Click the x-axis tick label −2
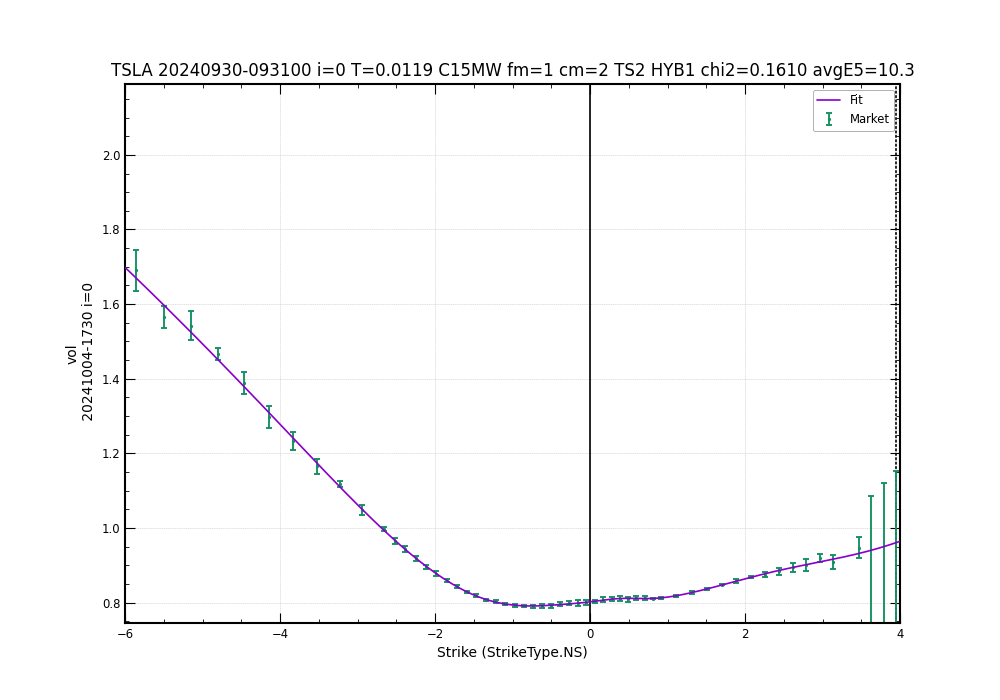1000x700 pixels. 435,634
